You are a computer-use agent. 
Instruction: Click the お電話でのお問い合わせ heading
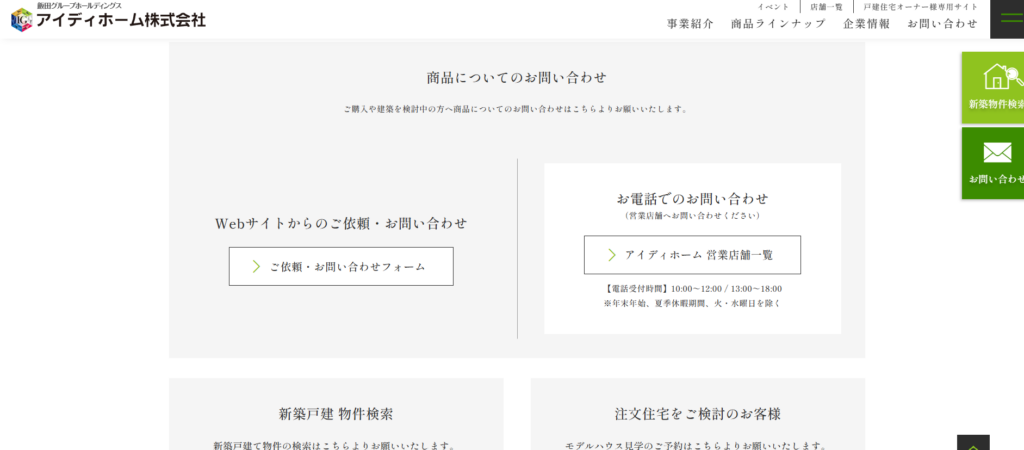(x=692, y=198)
